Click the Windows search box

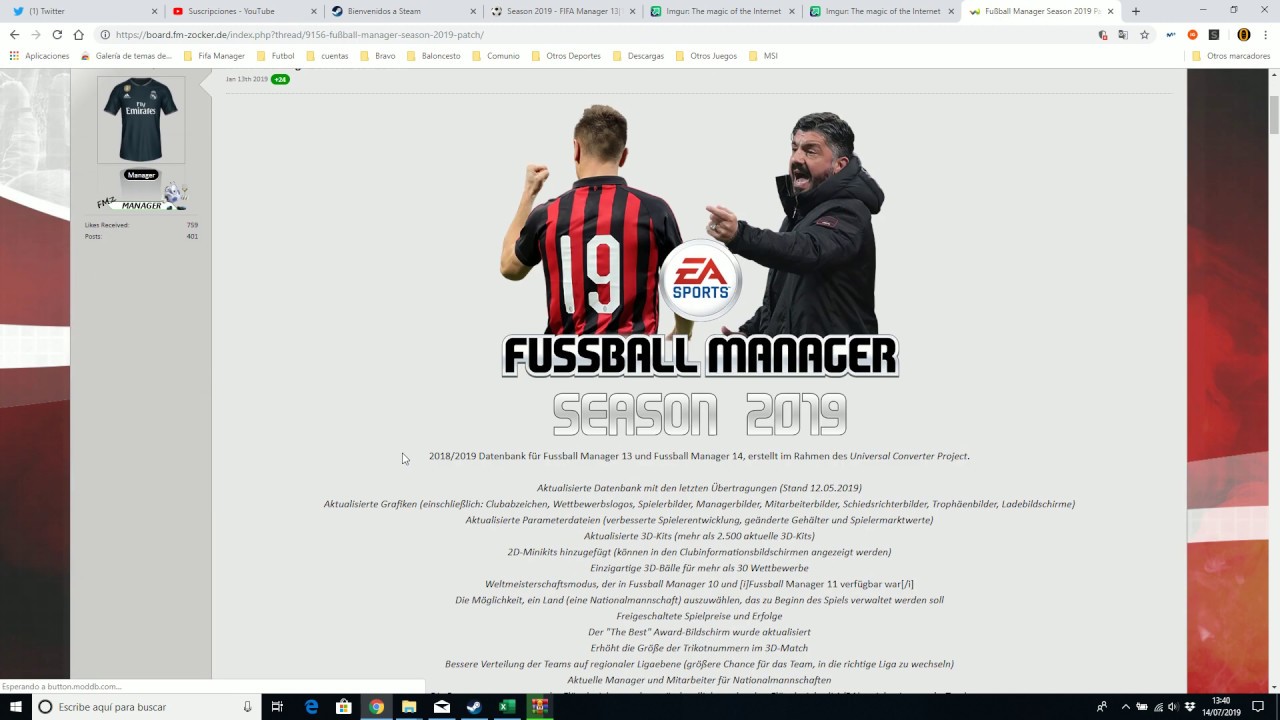(147, 707)
